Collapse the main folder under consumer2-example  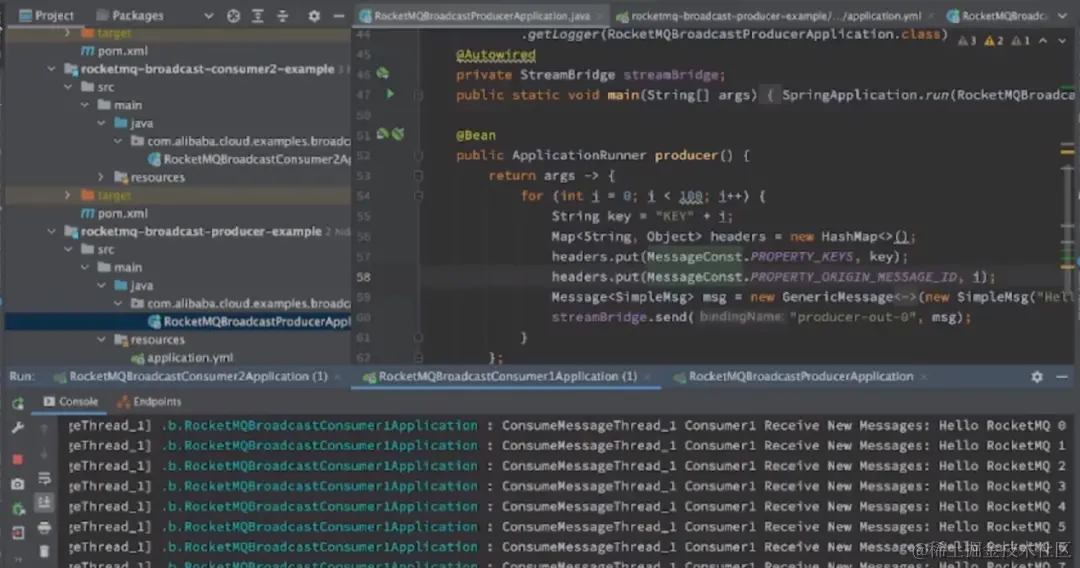[x=85, y=105]
